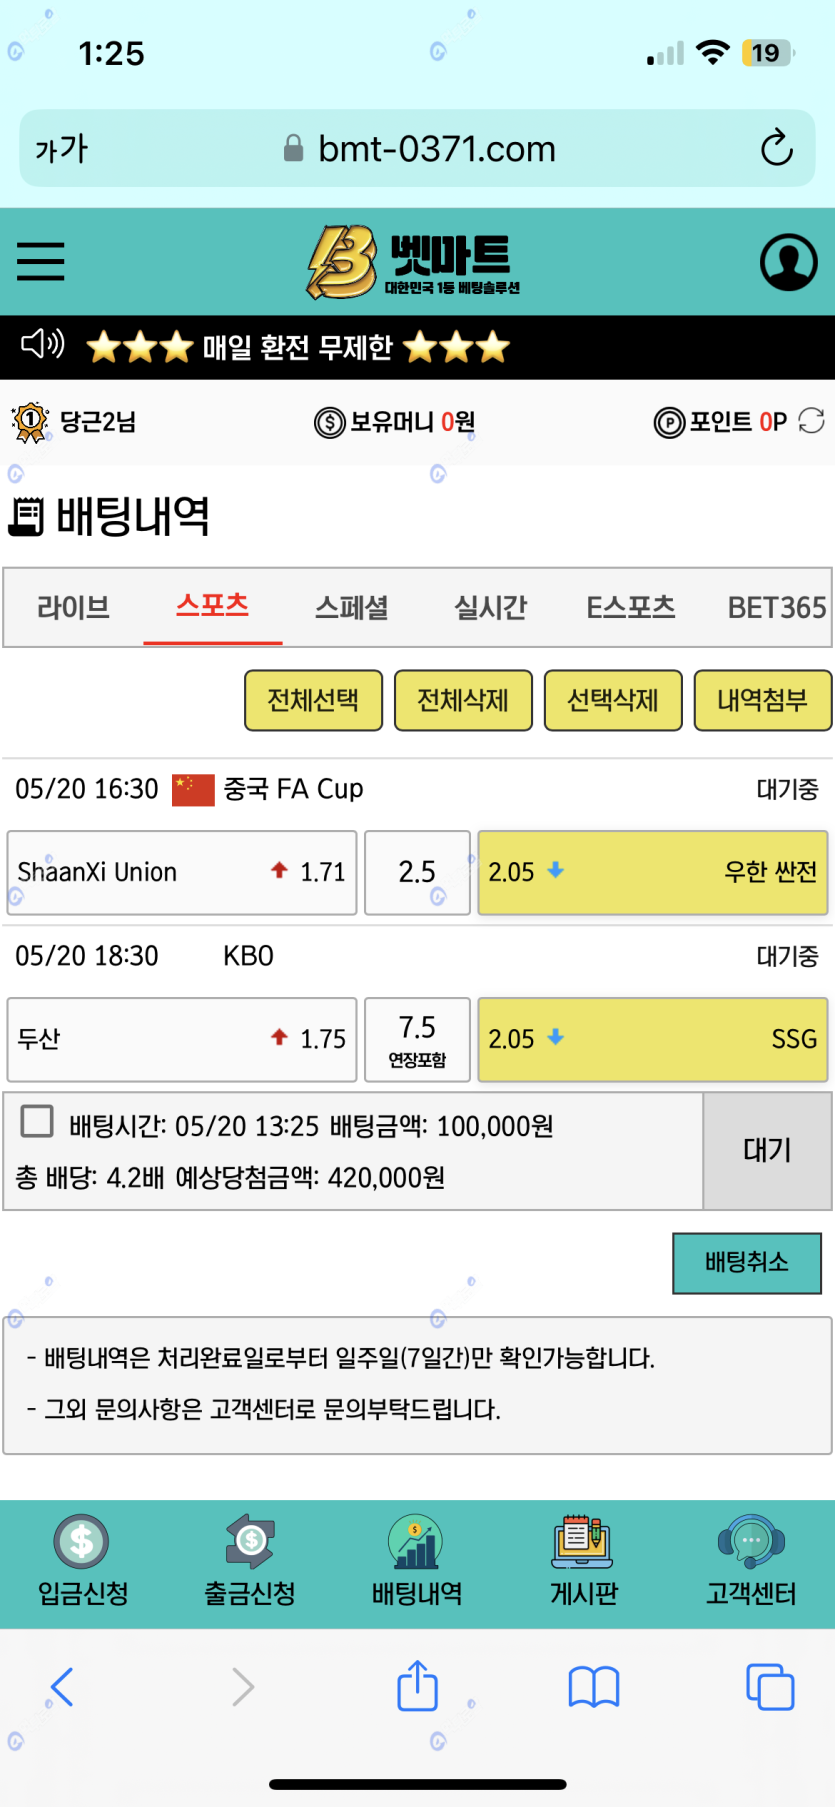Go back with Safari back arrow
This screenshot has width=835, height=1807.
tap(62, 1687)
